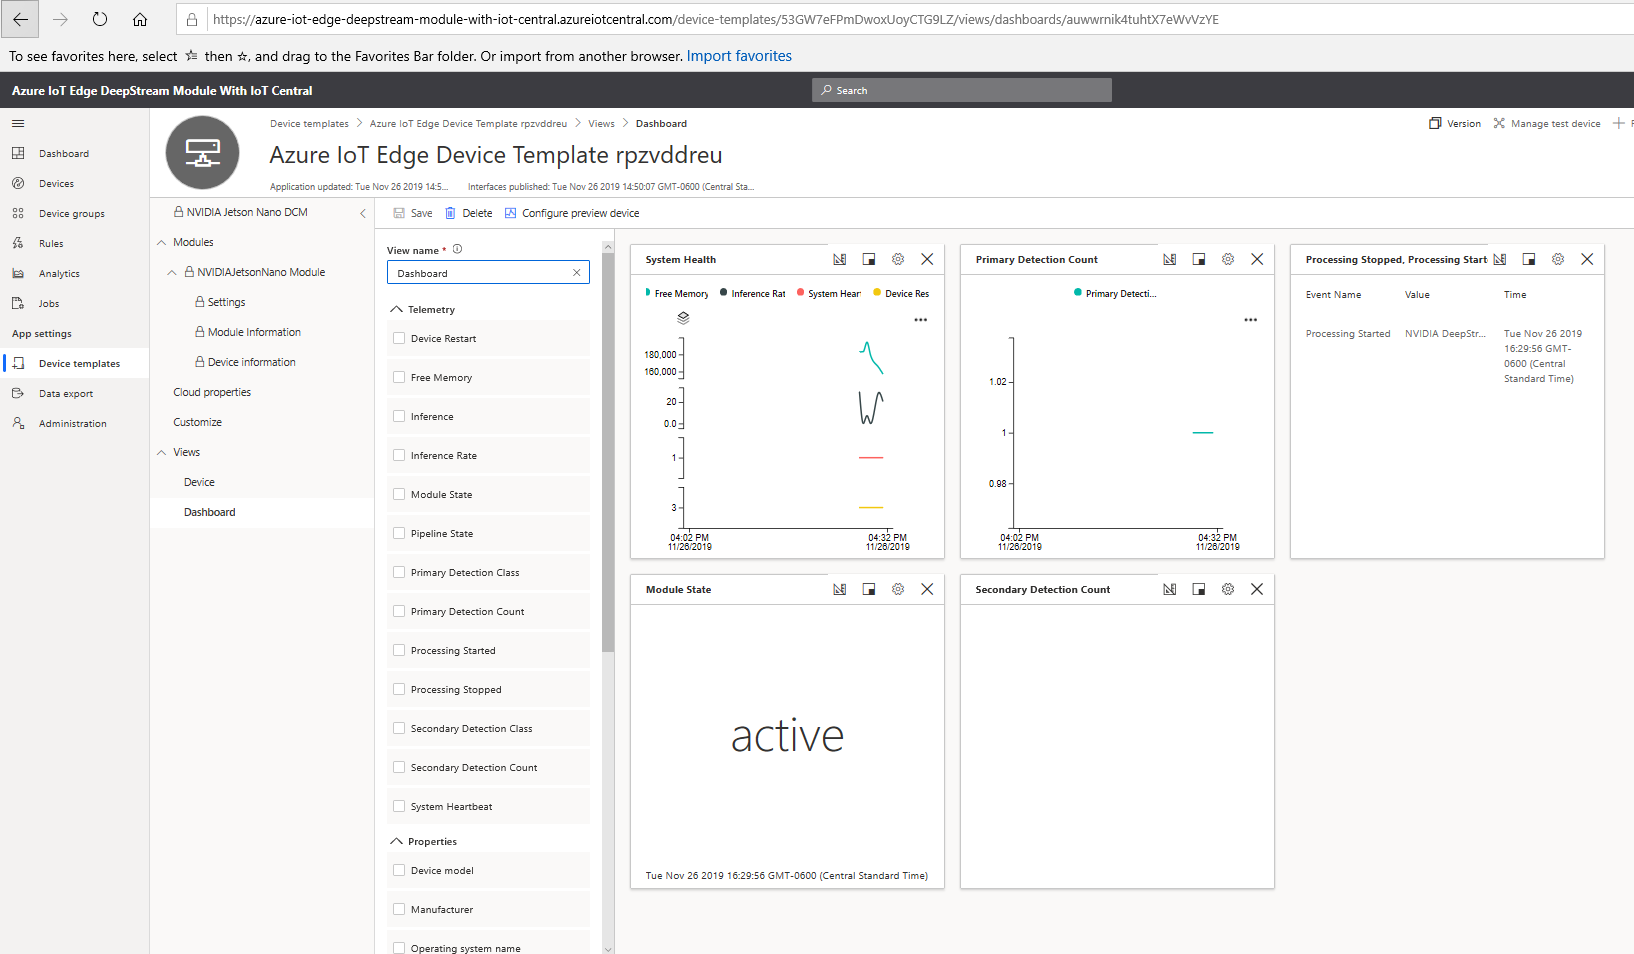Viewport: 1634px width, 954px height.
Task: Check the Device Restart checkbox
Action: tap(400, 338)
